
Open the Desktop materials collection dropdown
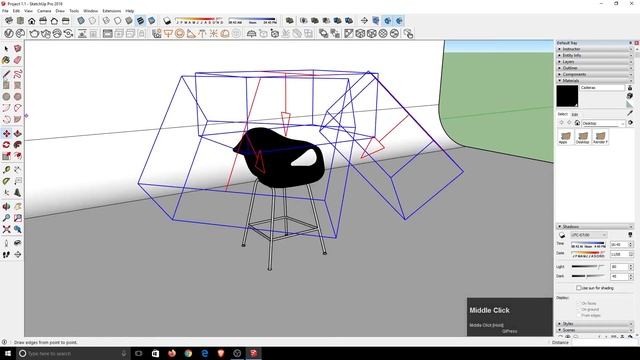coord(603,123)
